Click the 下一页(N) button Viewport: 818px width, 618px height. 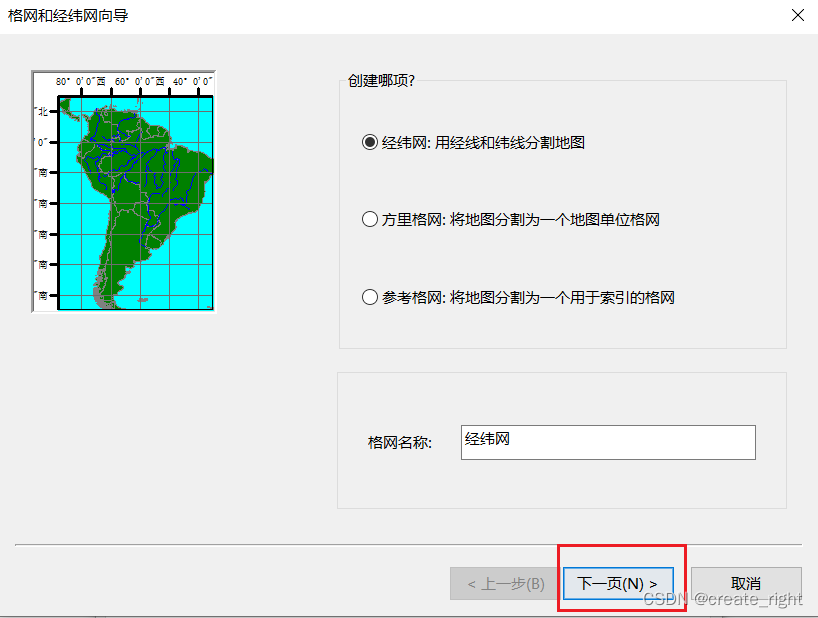tap(618, 583)
